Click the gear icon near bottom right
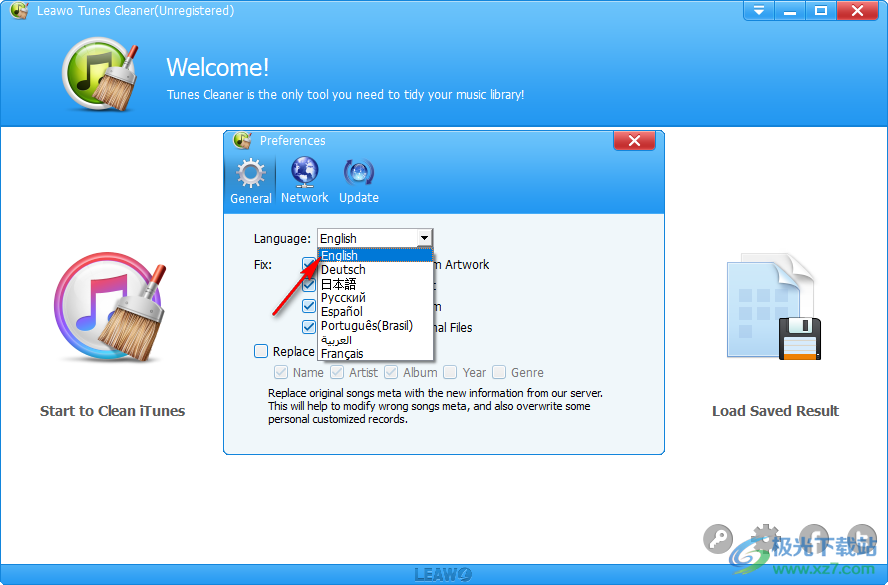 765,539
